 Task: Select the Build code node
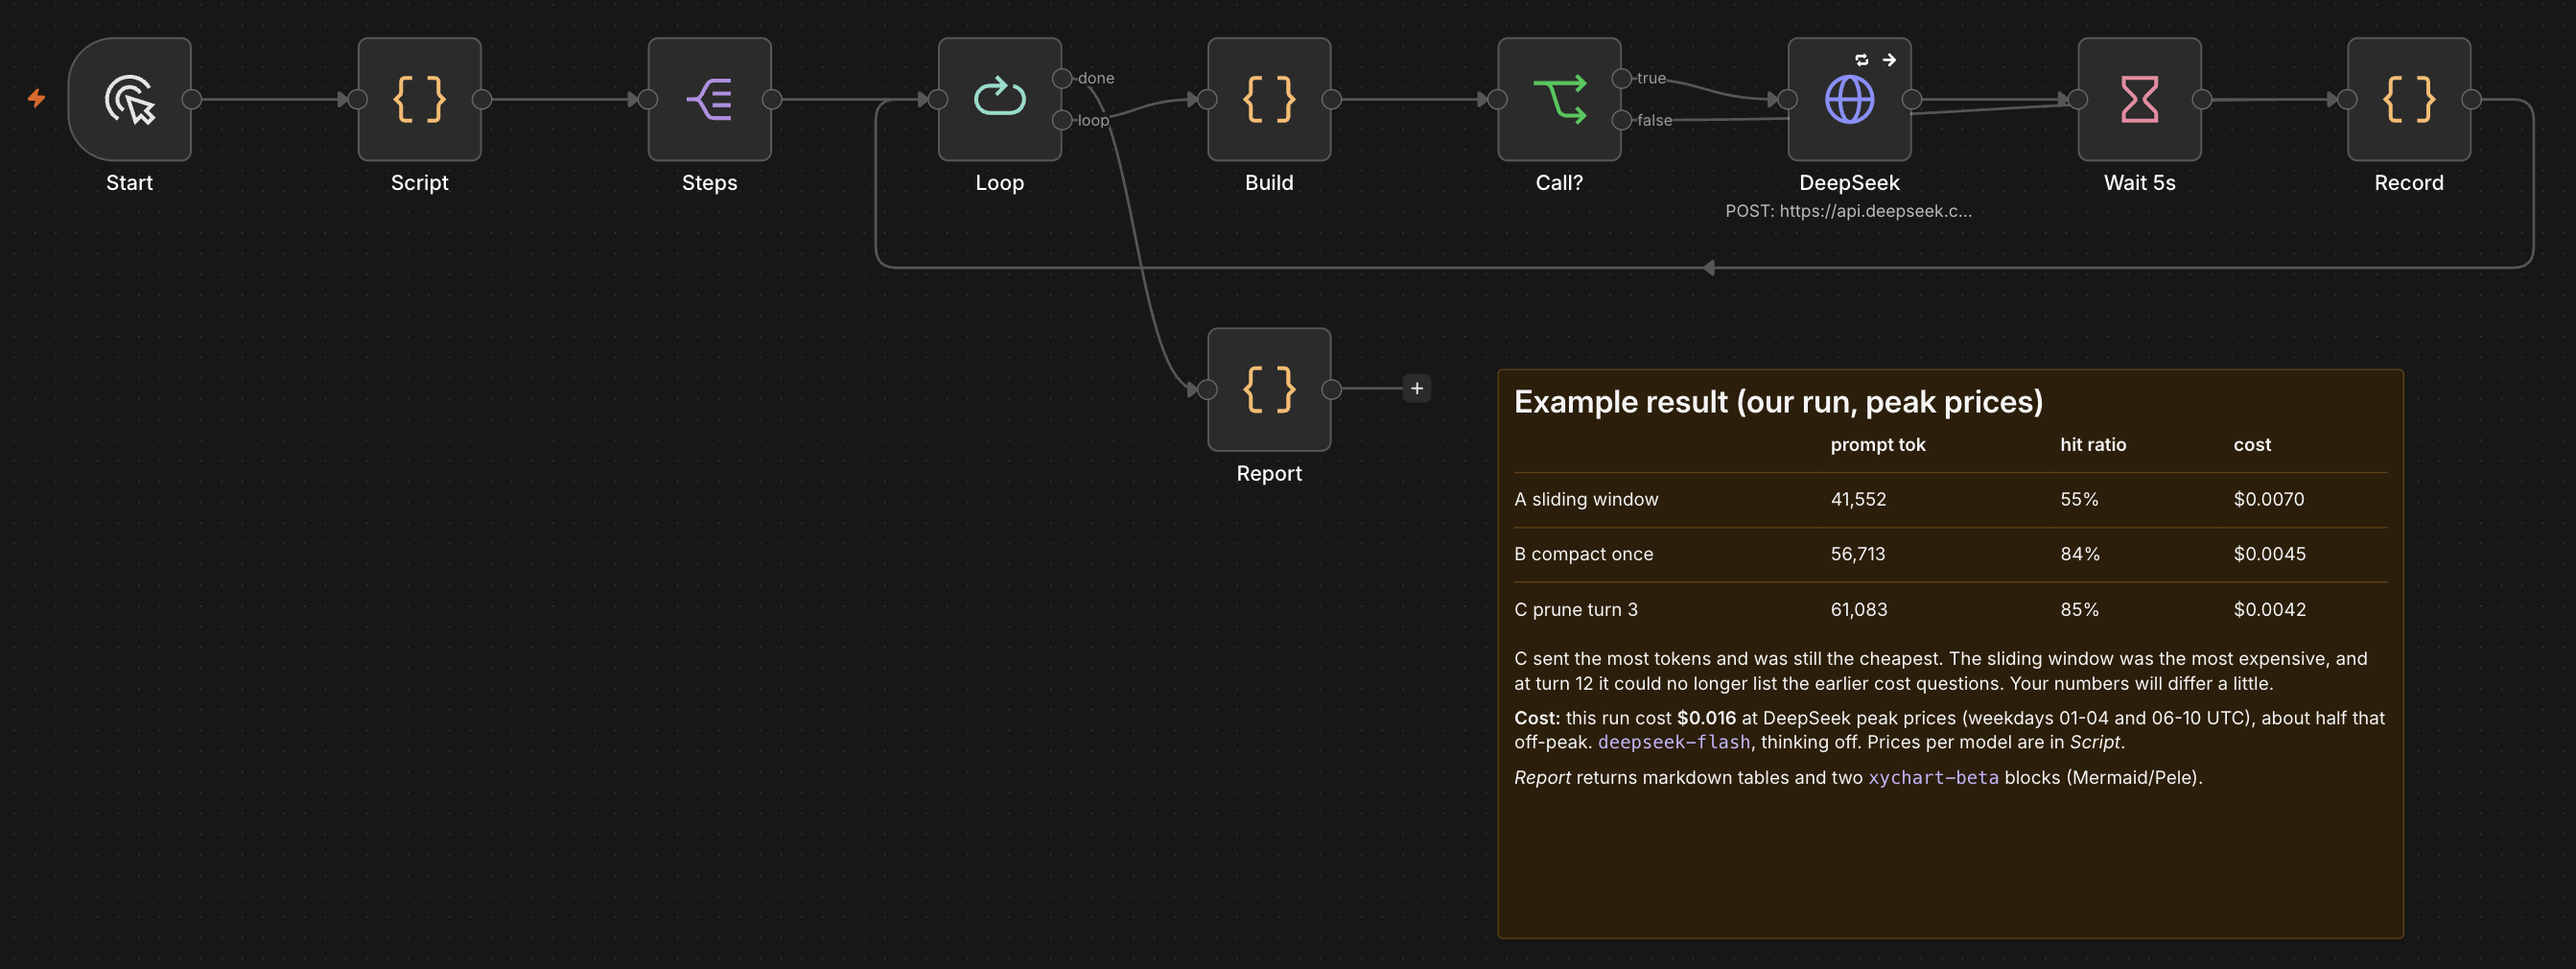click(1269, 99)
